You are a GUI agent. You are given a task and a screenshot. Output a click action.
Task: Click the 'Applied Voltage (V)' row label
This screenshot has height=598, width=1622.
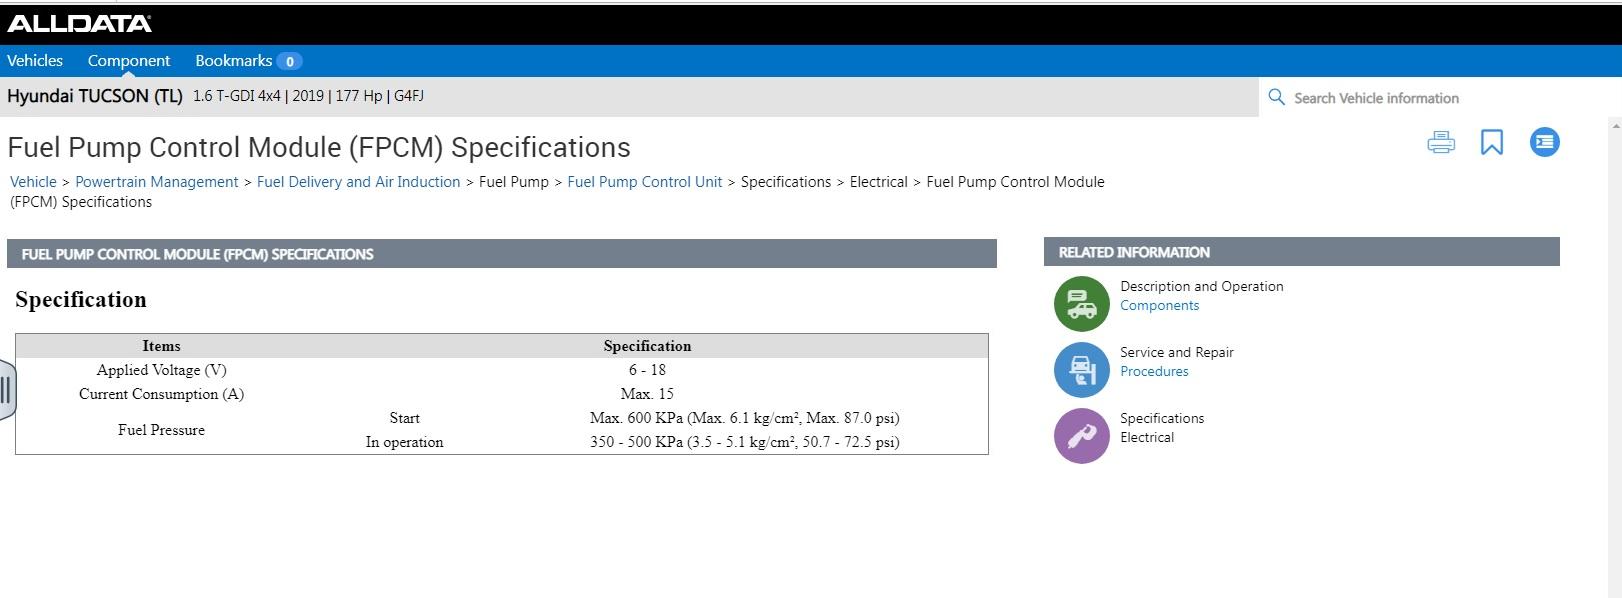[161, 370]
